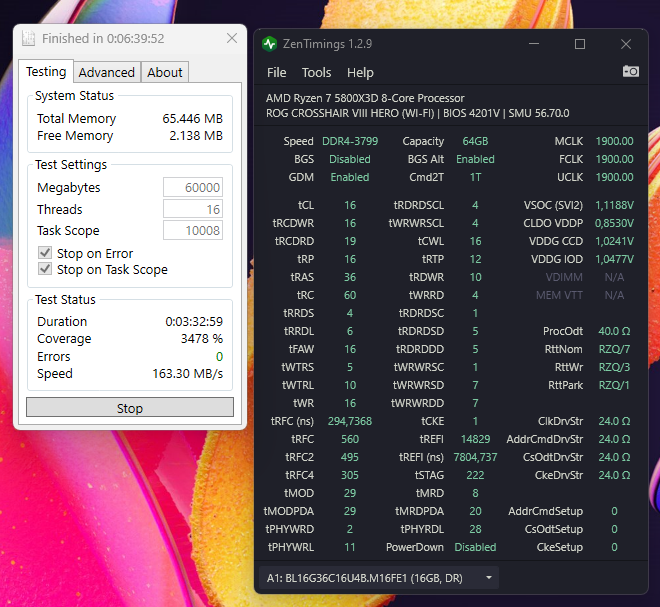The width and height of the screenshot is (660, 607).
Task: Click the VDDG IOD 1,0477V value
Action: [x=614, y=259]
